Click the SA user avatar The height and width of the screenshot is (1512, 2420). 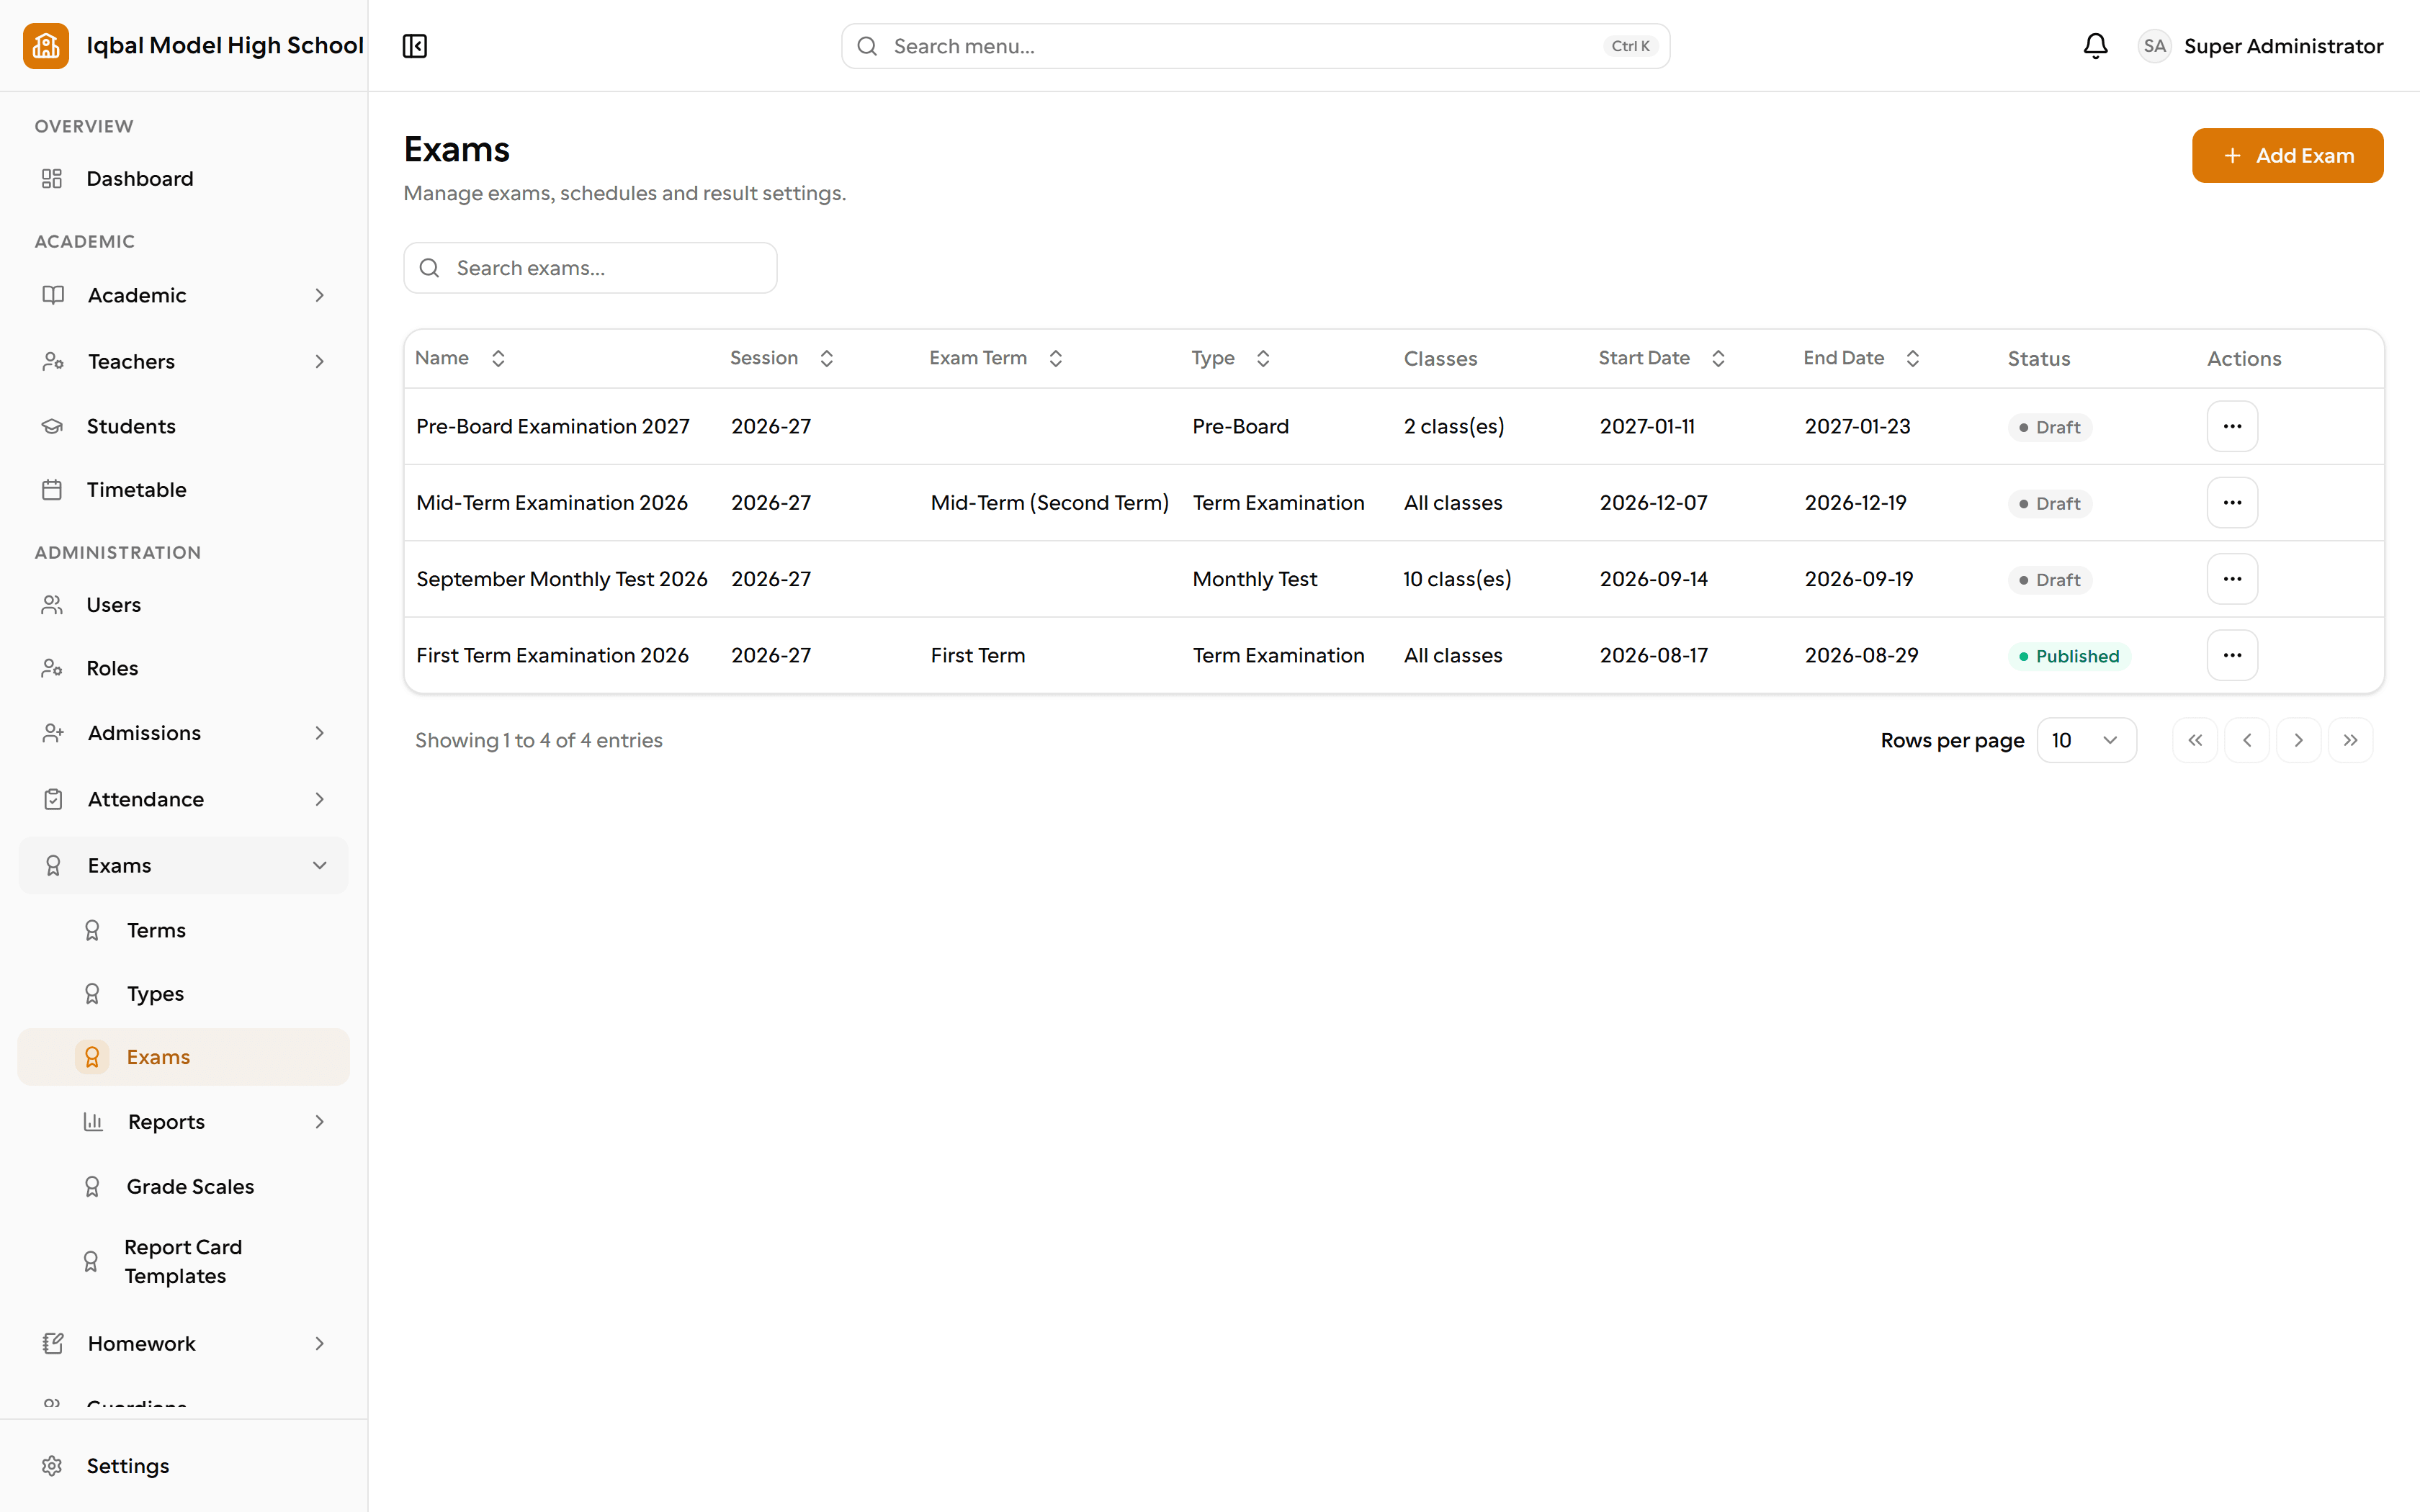[2154, 46]
